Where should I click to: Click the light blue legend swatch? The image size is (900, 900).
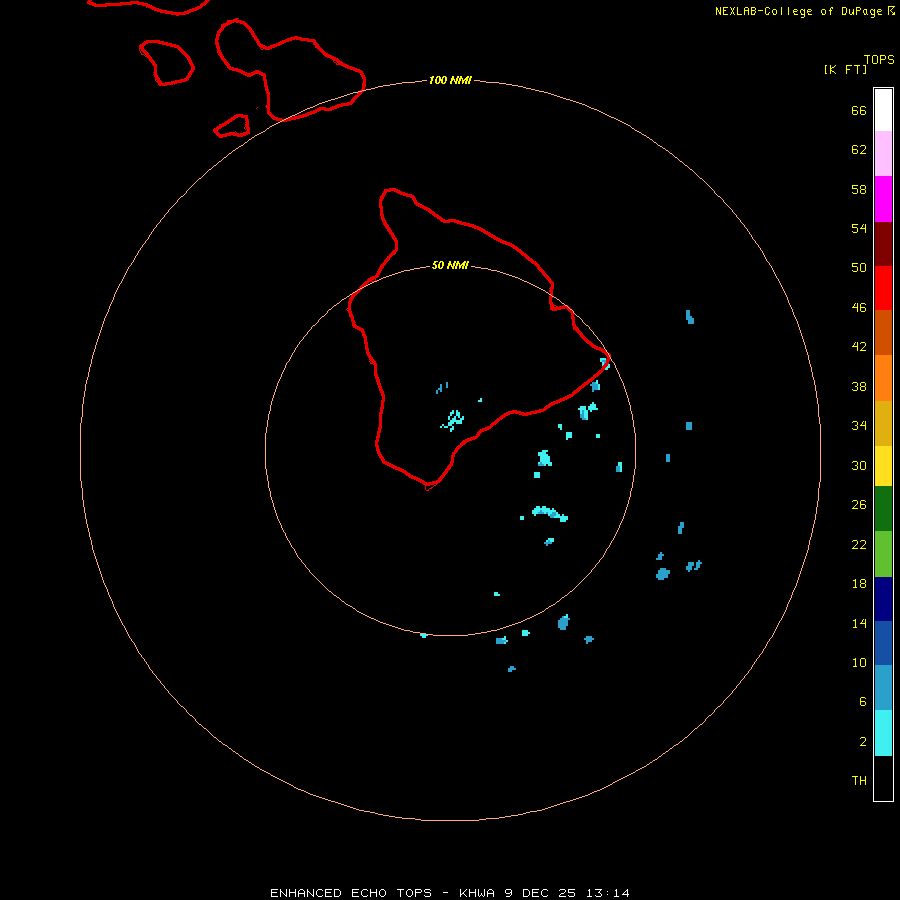(883, 688)
